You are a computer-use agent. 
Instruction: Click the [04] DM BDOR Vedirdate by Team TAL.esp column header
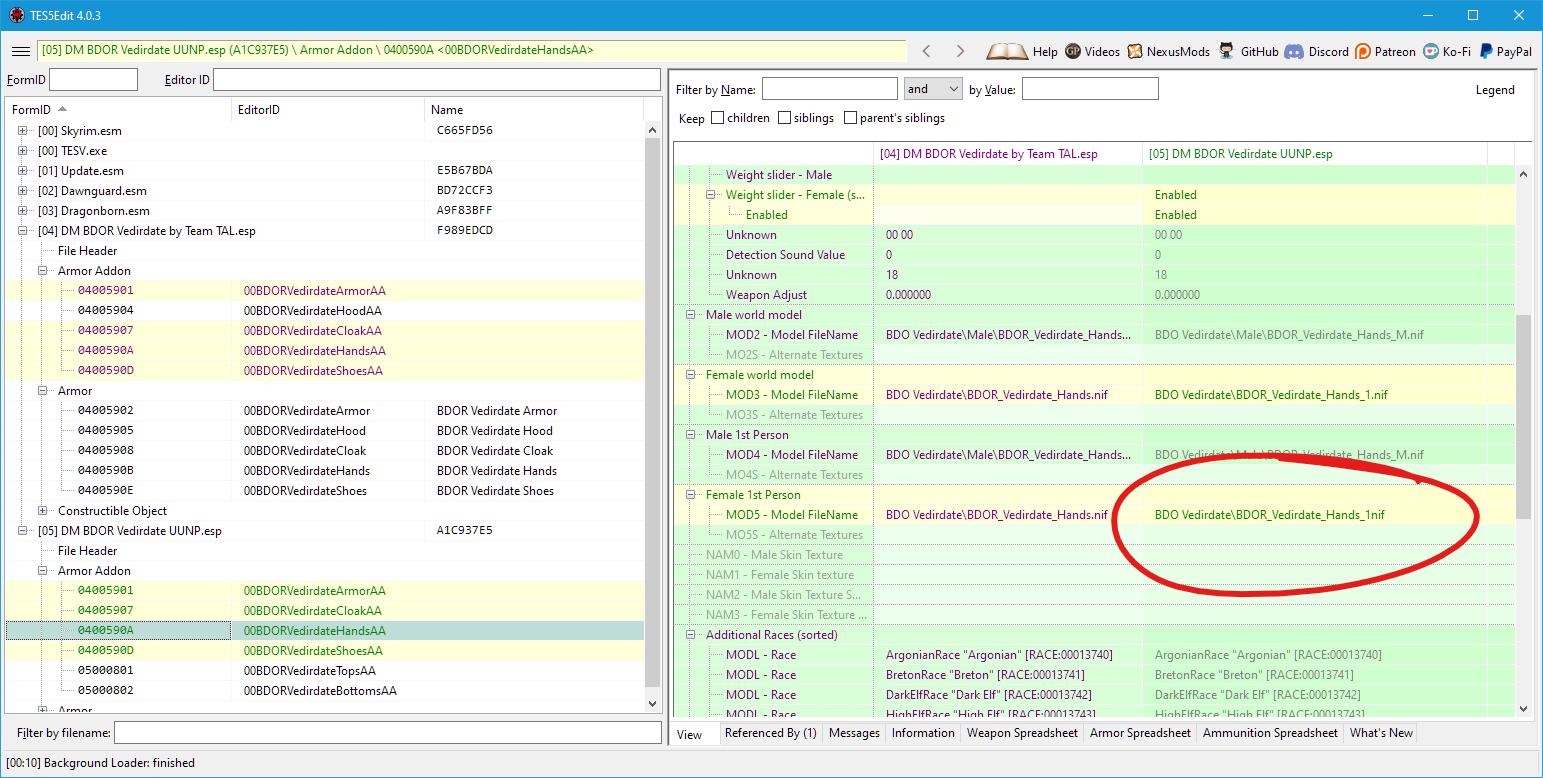pyautogui.click(x=1008, y=154)
